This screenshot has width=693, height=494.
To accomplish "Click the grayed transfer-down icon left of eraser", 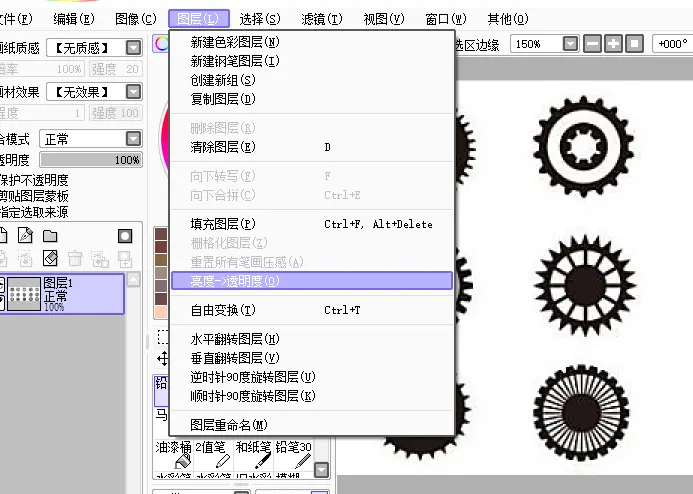I will [x=25, y=258].
